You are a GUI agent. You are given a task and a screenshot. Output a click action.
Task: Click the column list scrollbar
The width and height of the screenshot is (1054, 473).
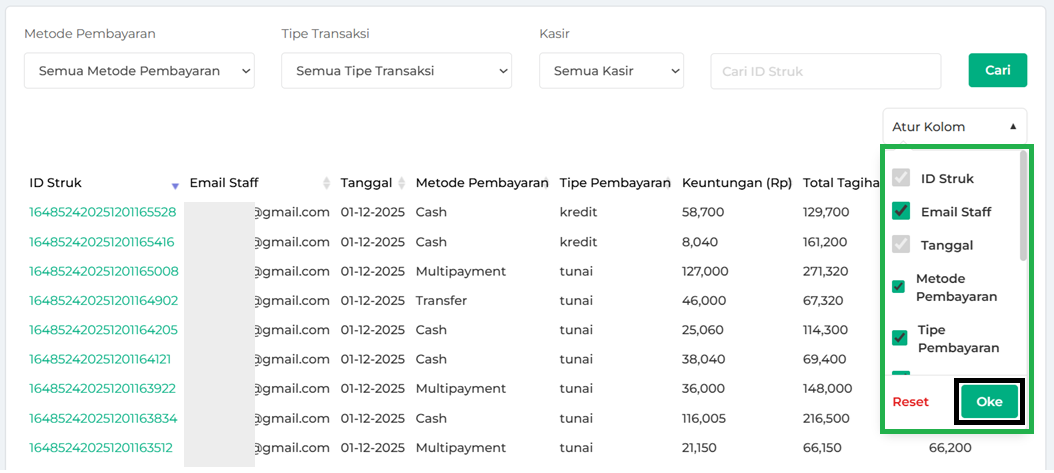[1022, 206]
